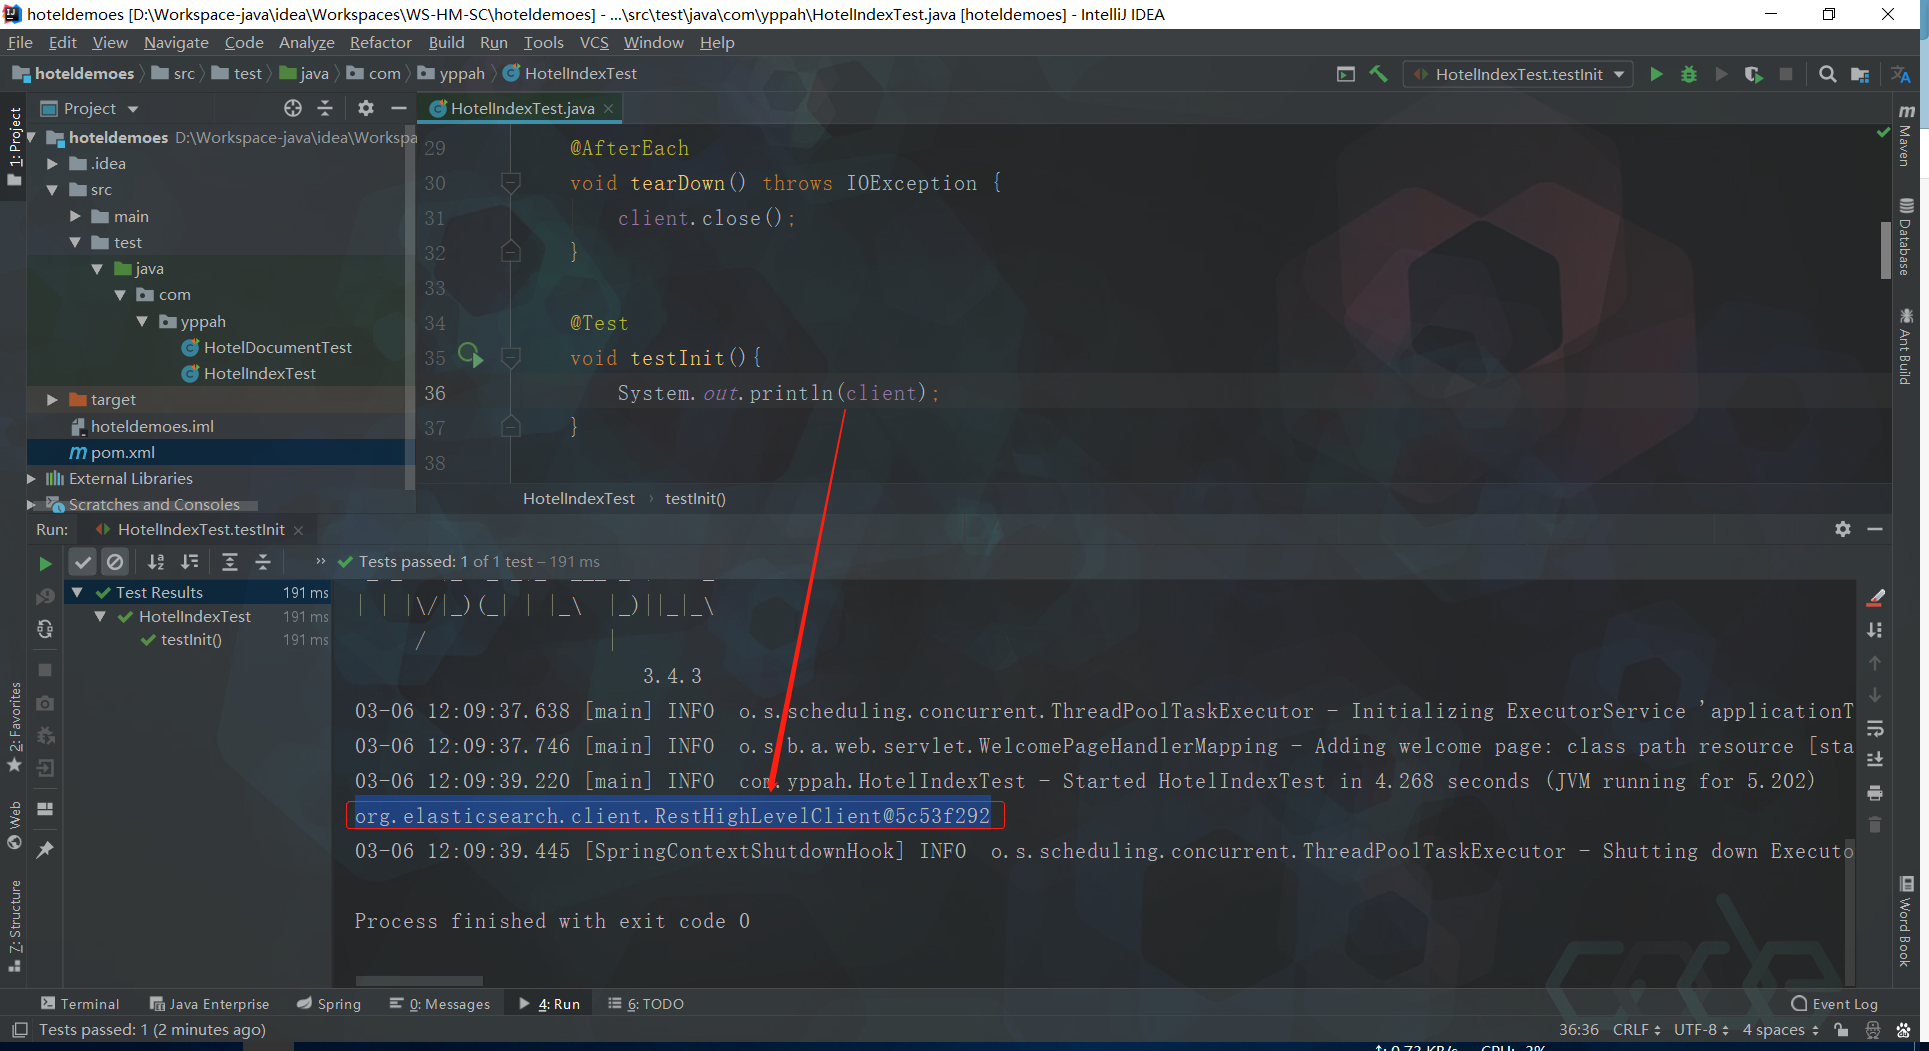Open Maven tool window from right sidebar

[1906, 134]
